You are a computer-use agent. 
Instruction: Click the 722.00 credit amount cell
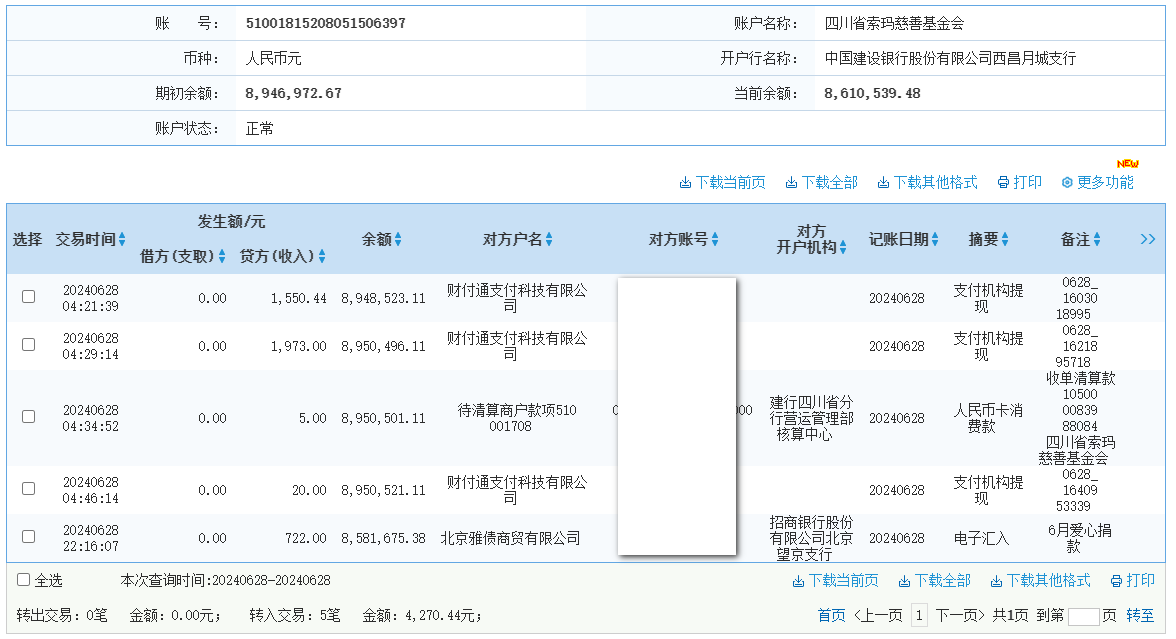tap(305, 538)
